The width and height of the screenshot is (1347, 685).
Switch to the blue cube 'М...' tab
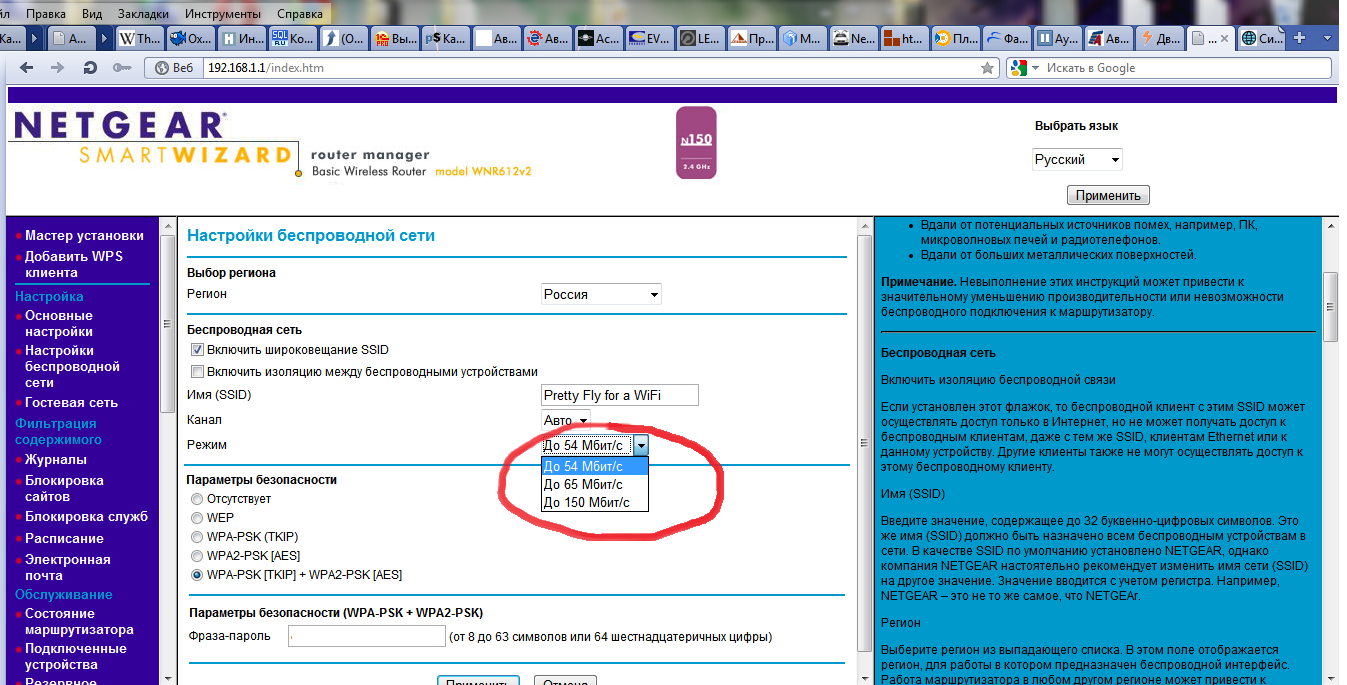pyautogui.click(x=805, y=39)
